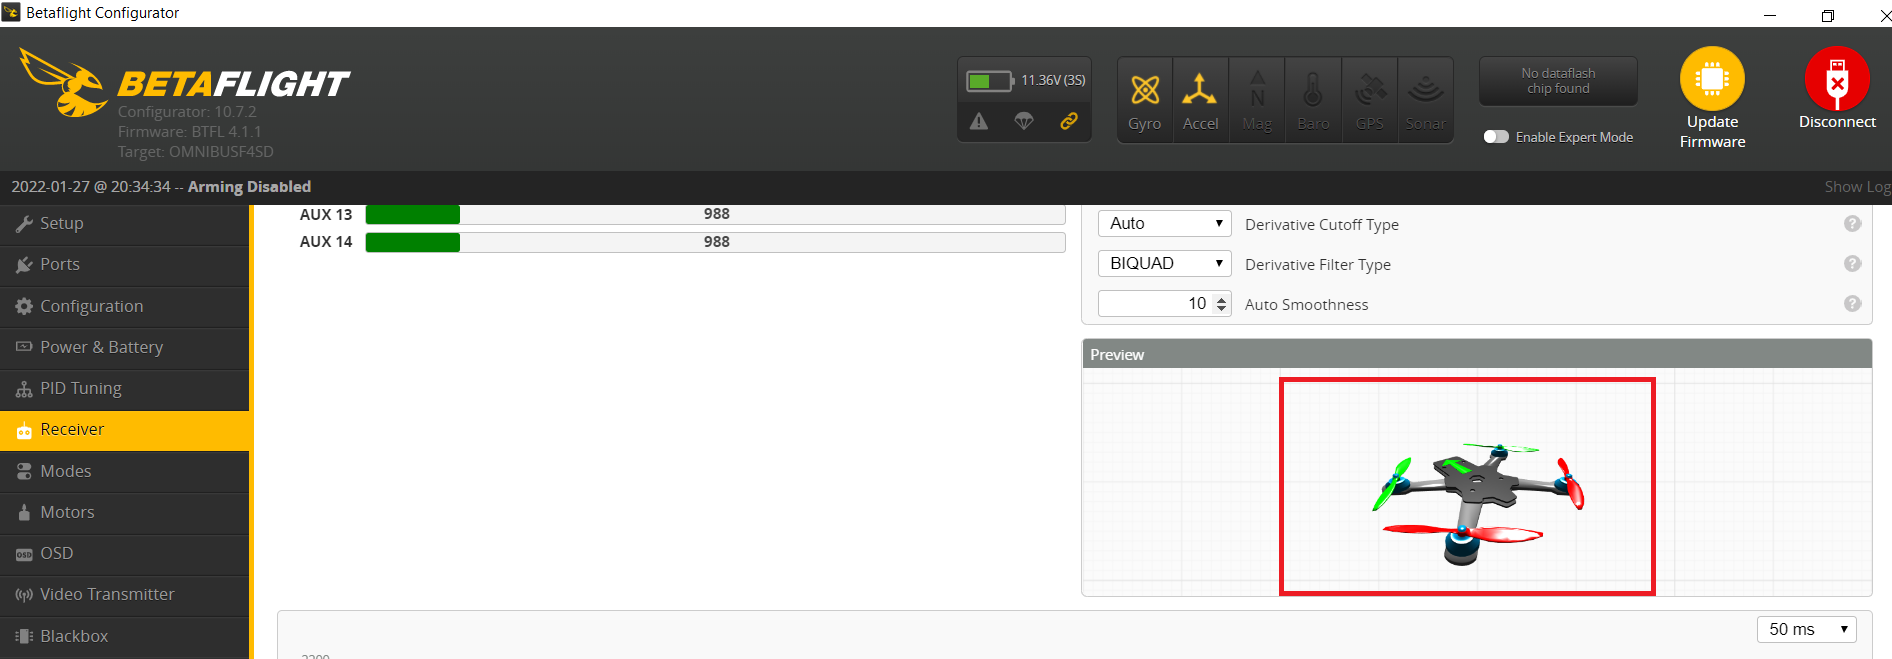The width and height of the screenshot is (1892, 659).
Task: Click Show Log link
Action: click(x=1857, y=187)
